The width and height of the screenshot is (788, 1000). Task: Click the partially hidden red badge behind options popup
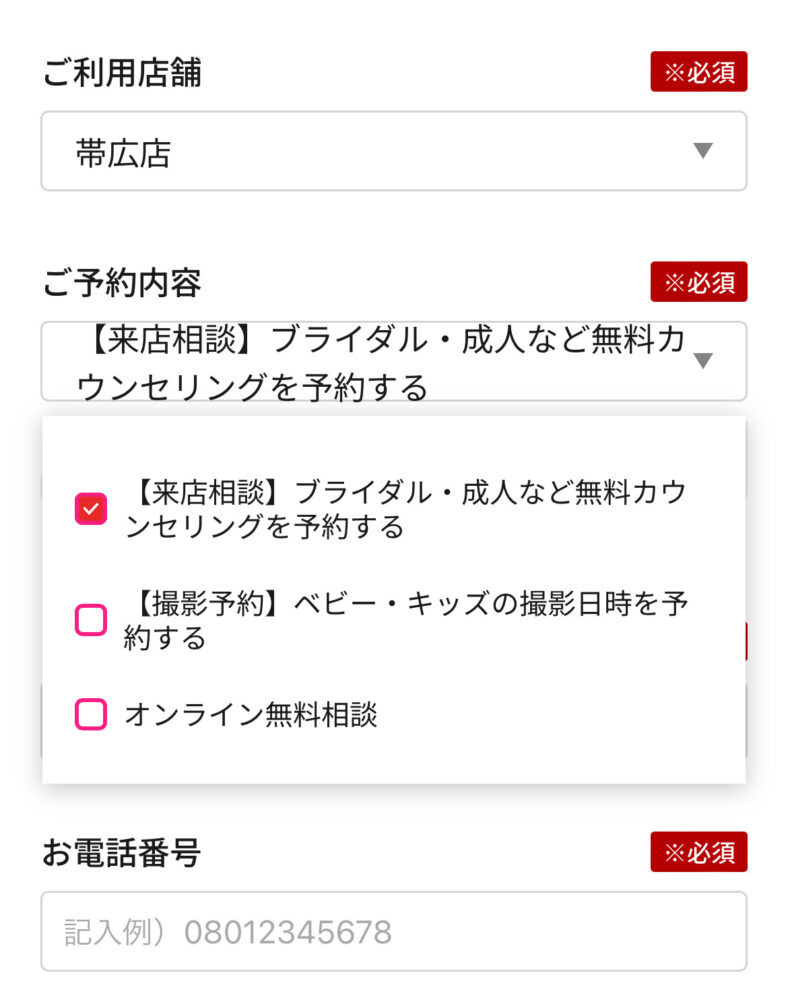coord(746,641)
